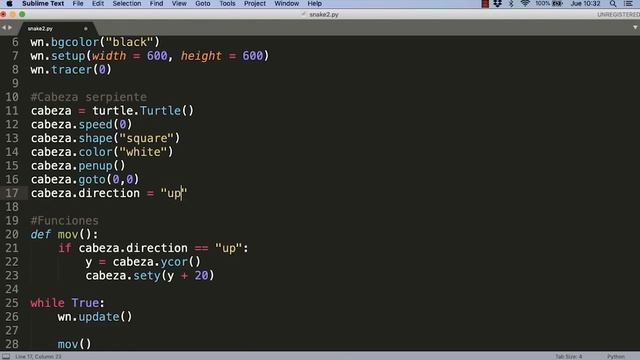Open the Apple menu
Viewport: 640px width, 360px height.
pos(9,4)
